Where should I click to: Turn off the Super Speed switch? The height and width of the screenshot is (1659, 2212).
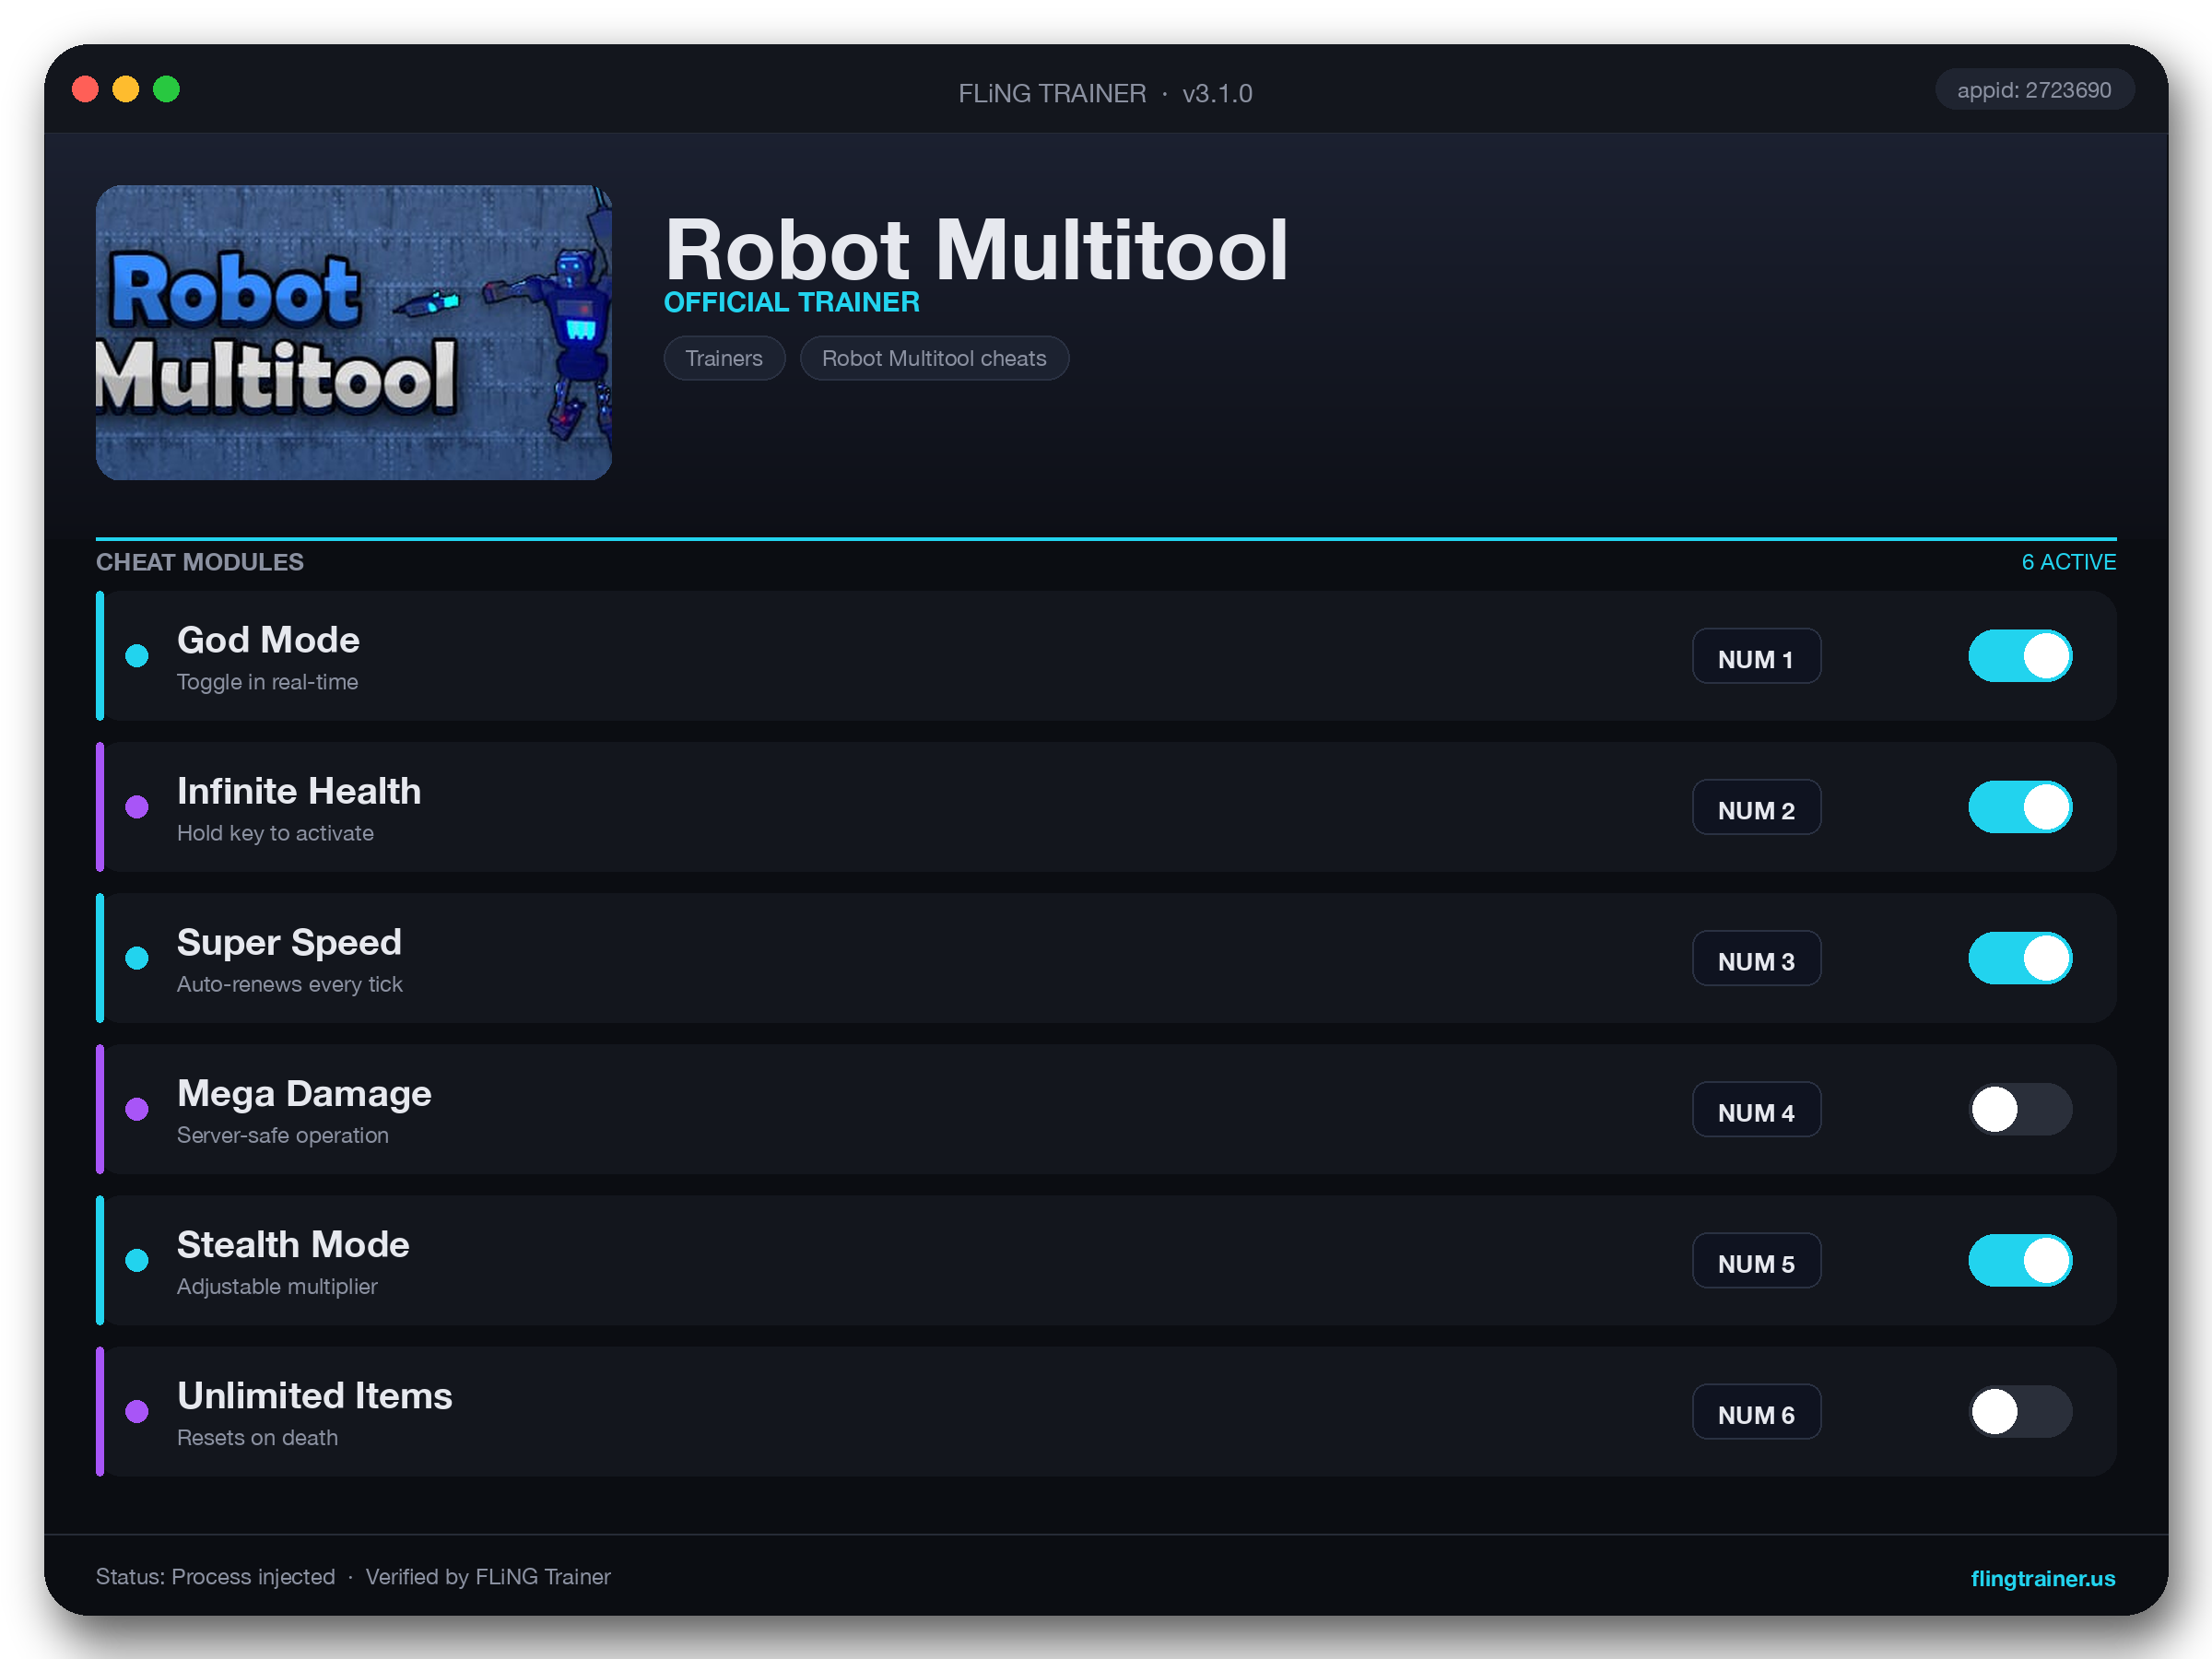point(2020,958)
